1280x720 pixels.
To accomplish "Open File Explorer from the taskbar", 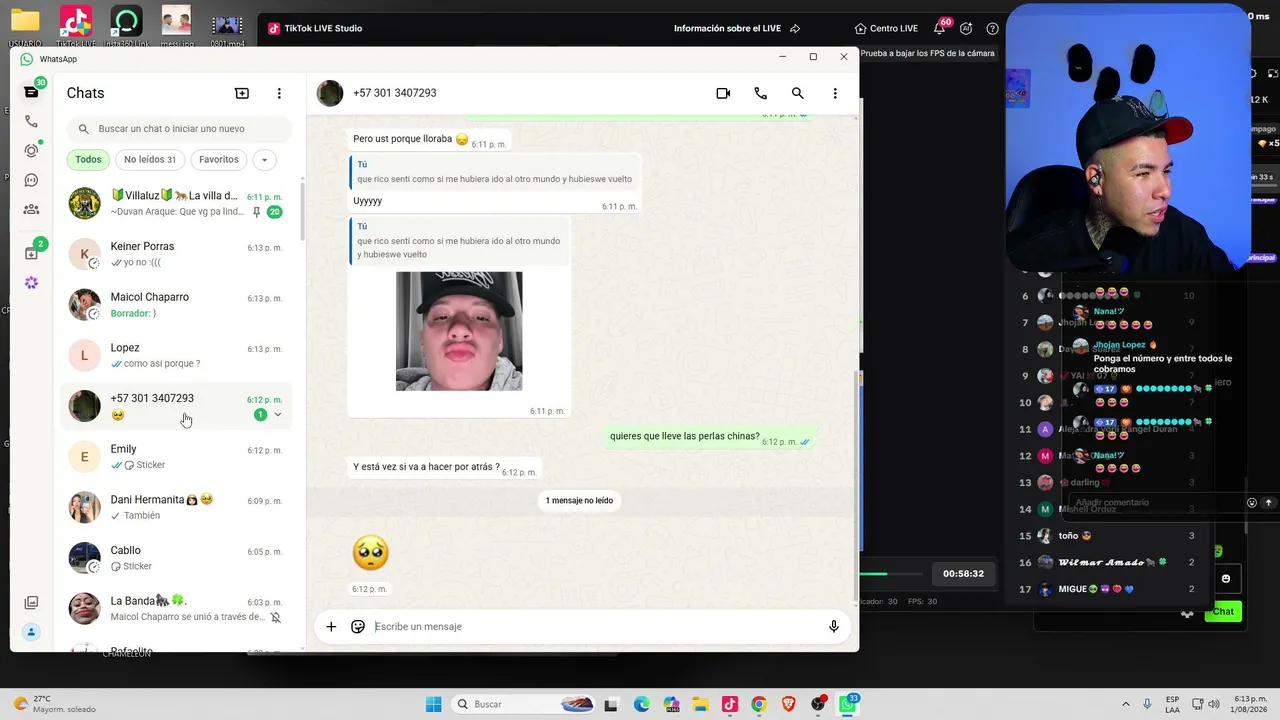I will point(700,704).
